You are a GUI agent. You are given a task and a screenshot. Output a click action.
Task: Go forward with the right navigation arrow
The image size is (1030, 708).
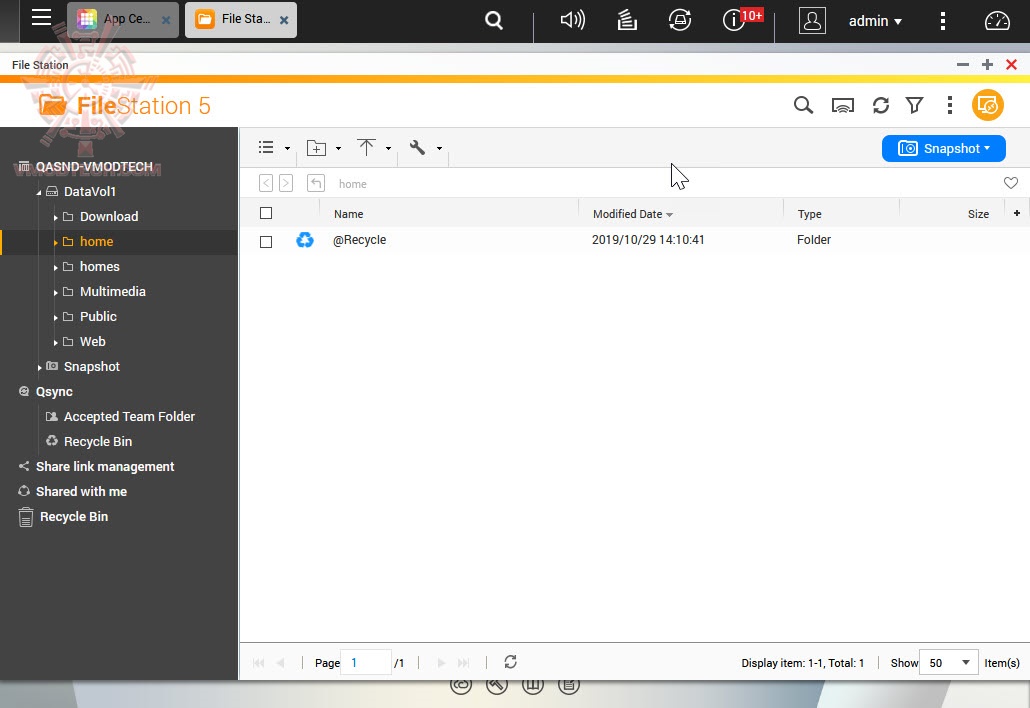coord(286,183)
